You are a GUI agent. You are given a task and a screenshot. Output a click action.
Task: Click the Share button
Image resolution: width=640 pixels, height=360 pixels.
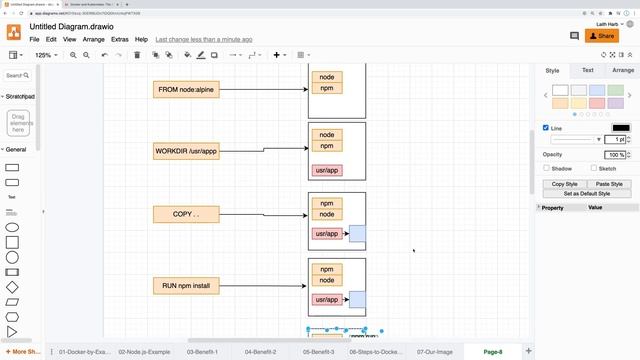click(602, 36)
